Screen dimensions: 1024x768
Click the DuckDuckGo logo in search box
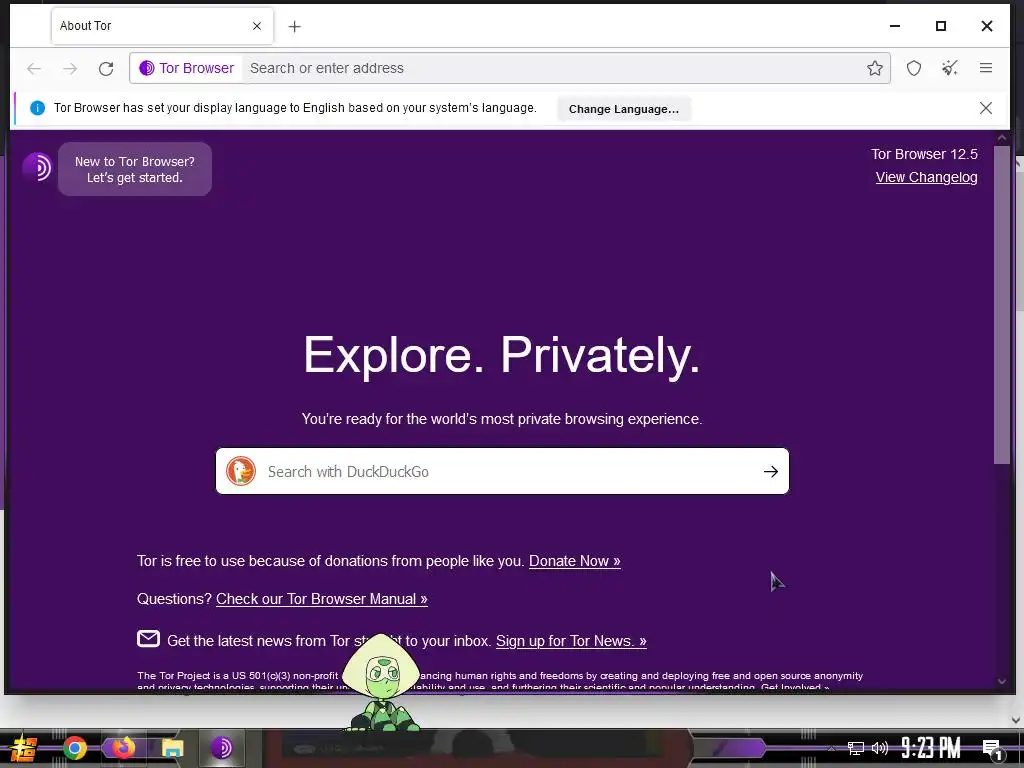(240, 472)
